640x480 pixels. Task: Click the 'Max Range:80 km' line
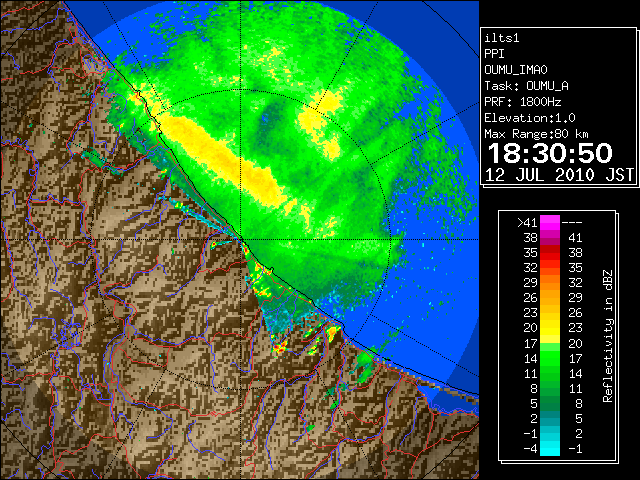point(536,134)
